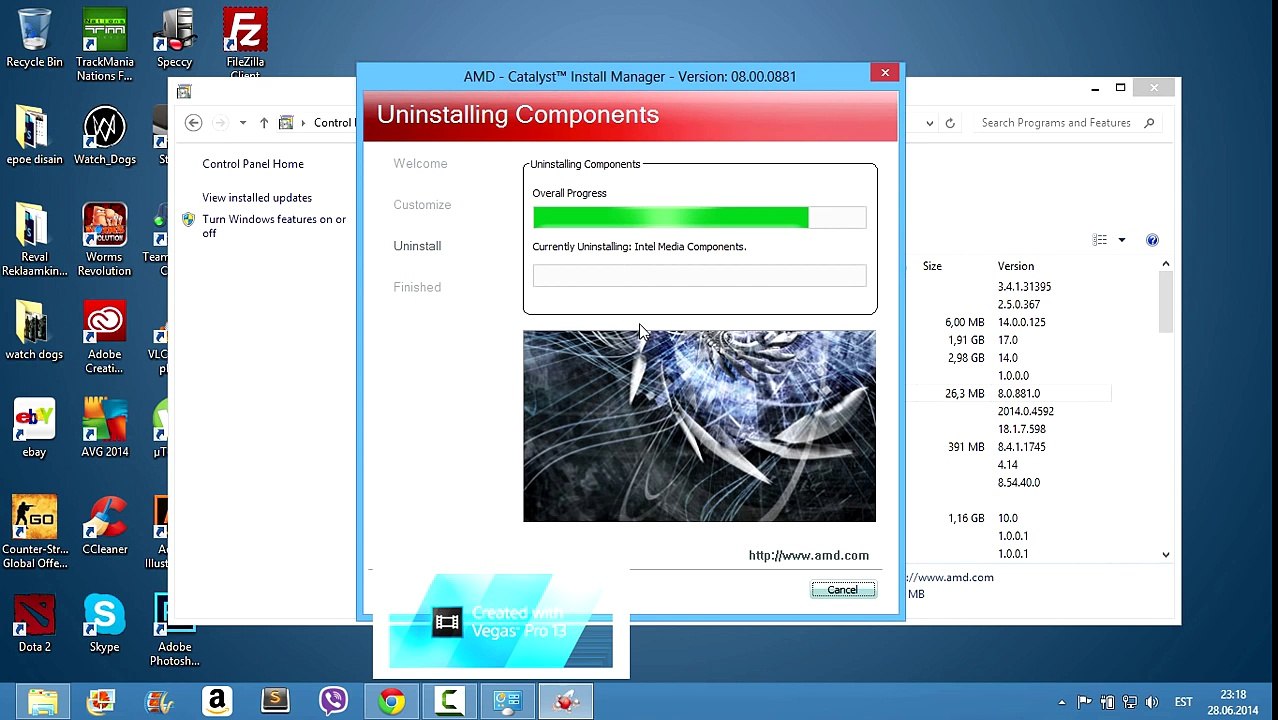Switch to Control Panel taskbar item
Screen dimensions: 1278x720
(x=507, y=701)
